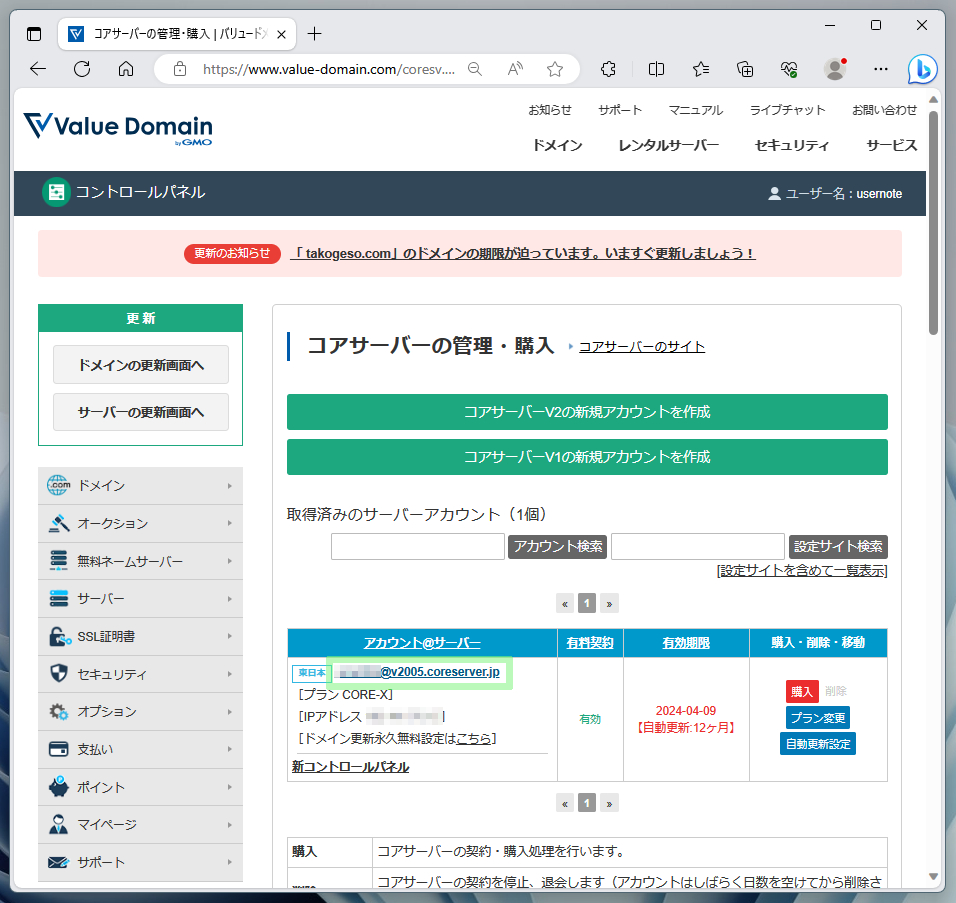
Task: Expand the オークション sidebar arrow
Action: (x=230, y=523)
